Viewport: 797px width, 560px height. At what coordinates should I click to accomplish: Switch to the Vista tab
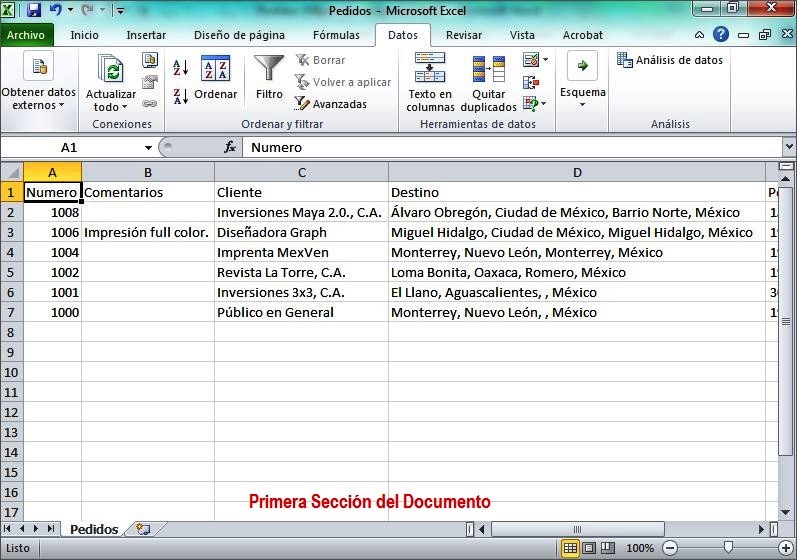point(522,35)
